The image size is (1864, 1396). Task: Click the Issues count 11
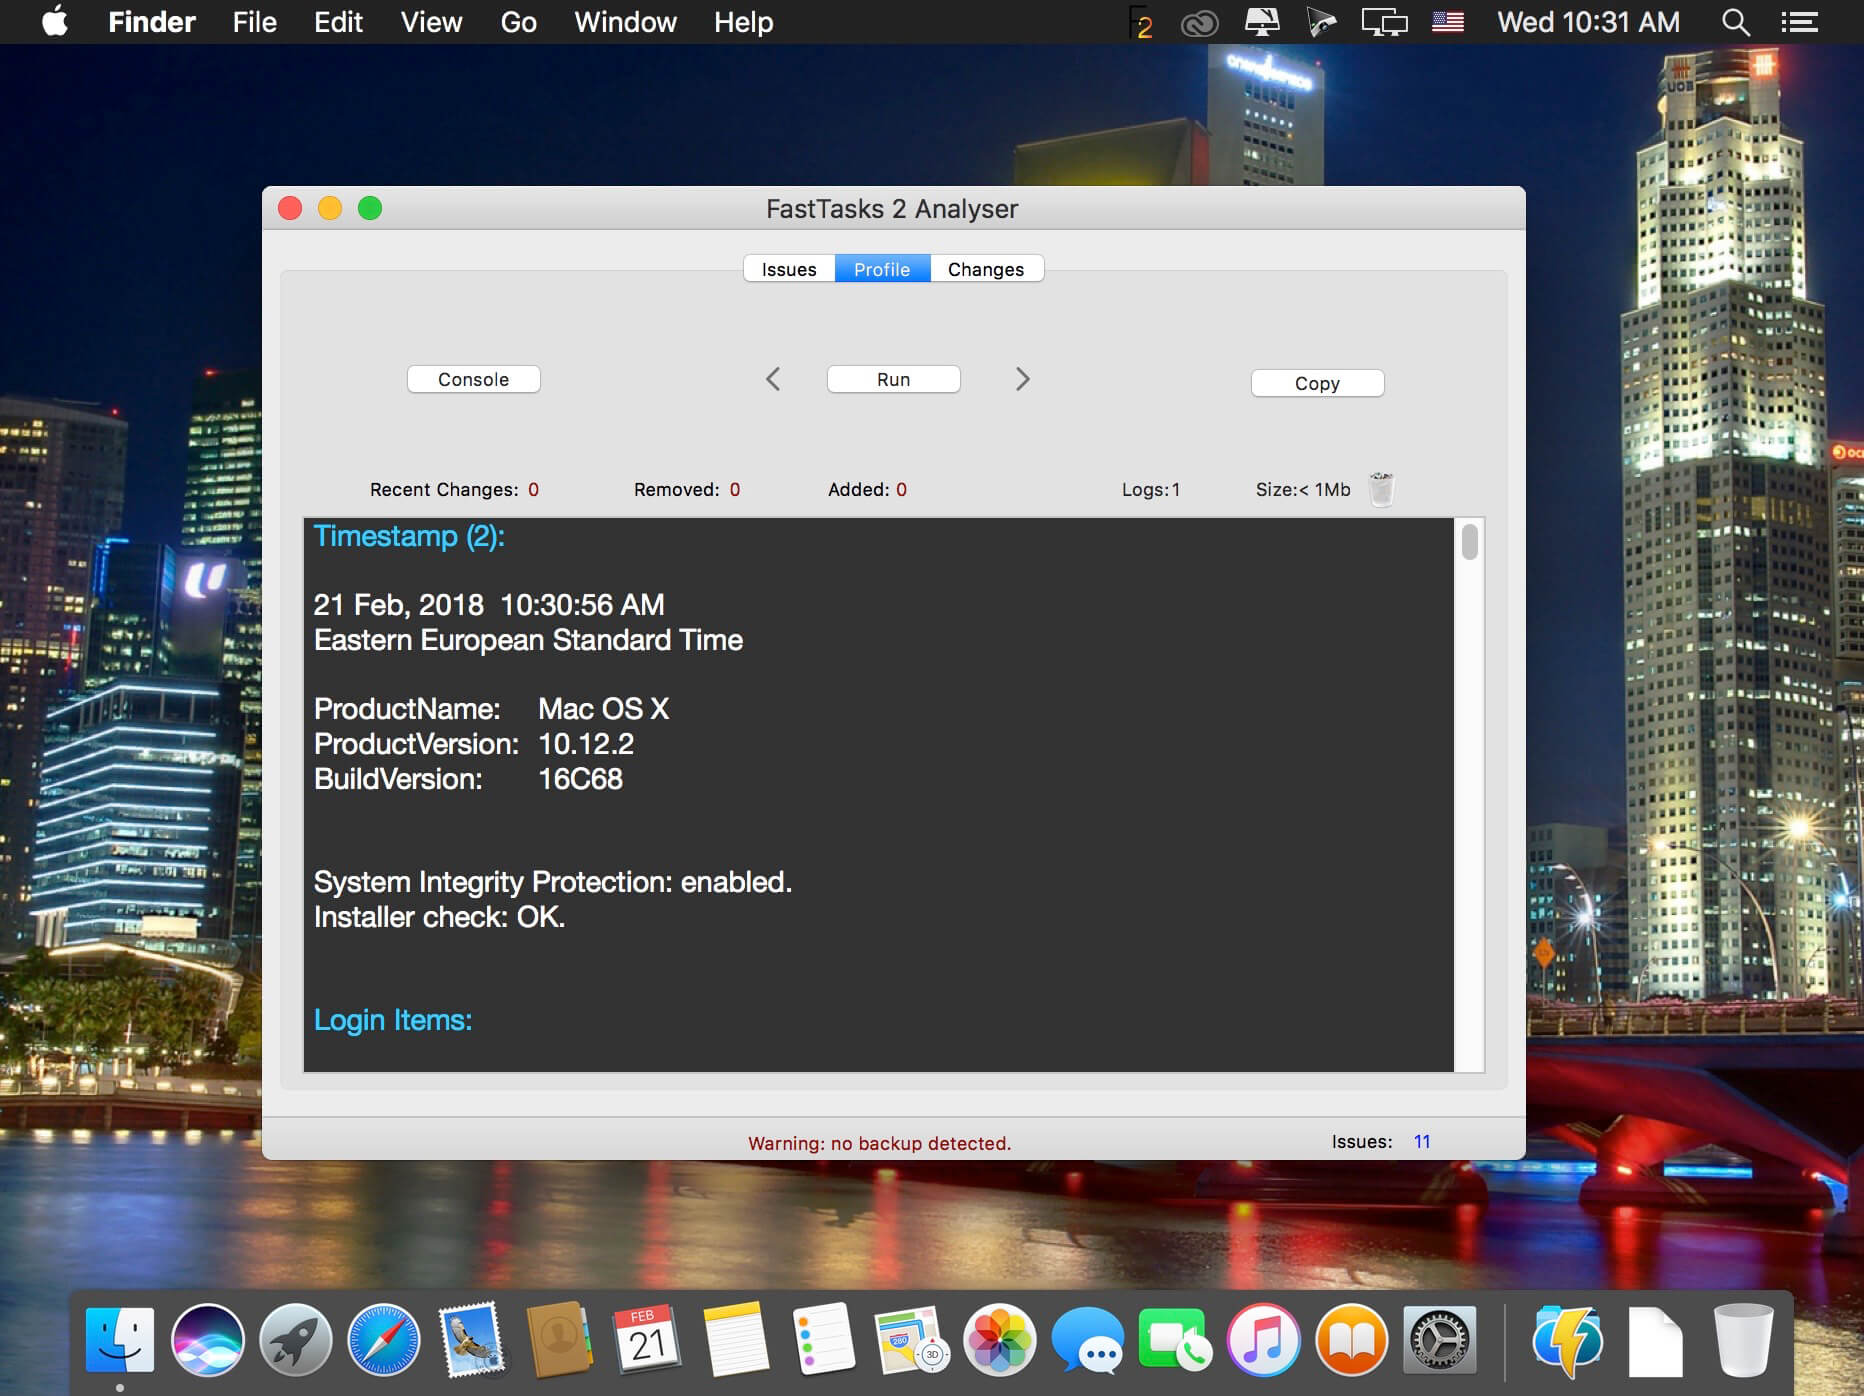[1422, 1142]
